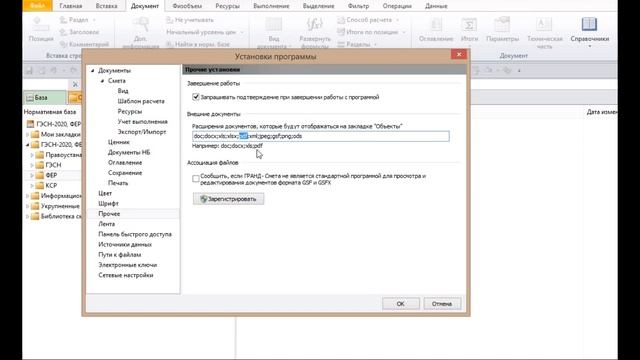
Task: Click the Техническая часть icon
Action: [x=544, y=24]
